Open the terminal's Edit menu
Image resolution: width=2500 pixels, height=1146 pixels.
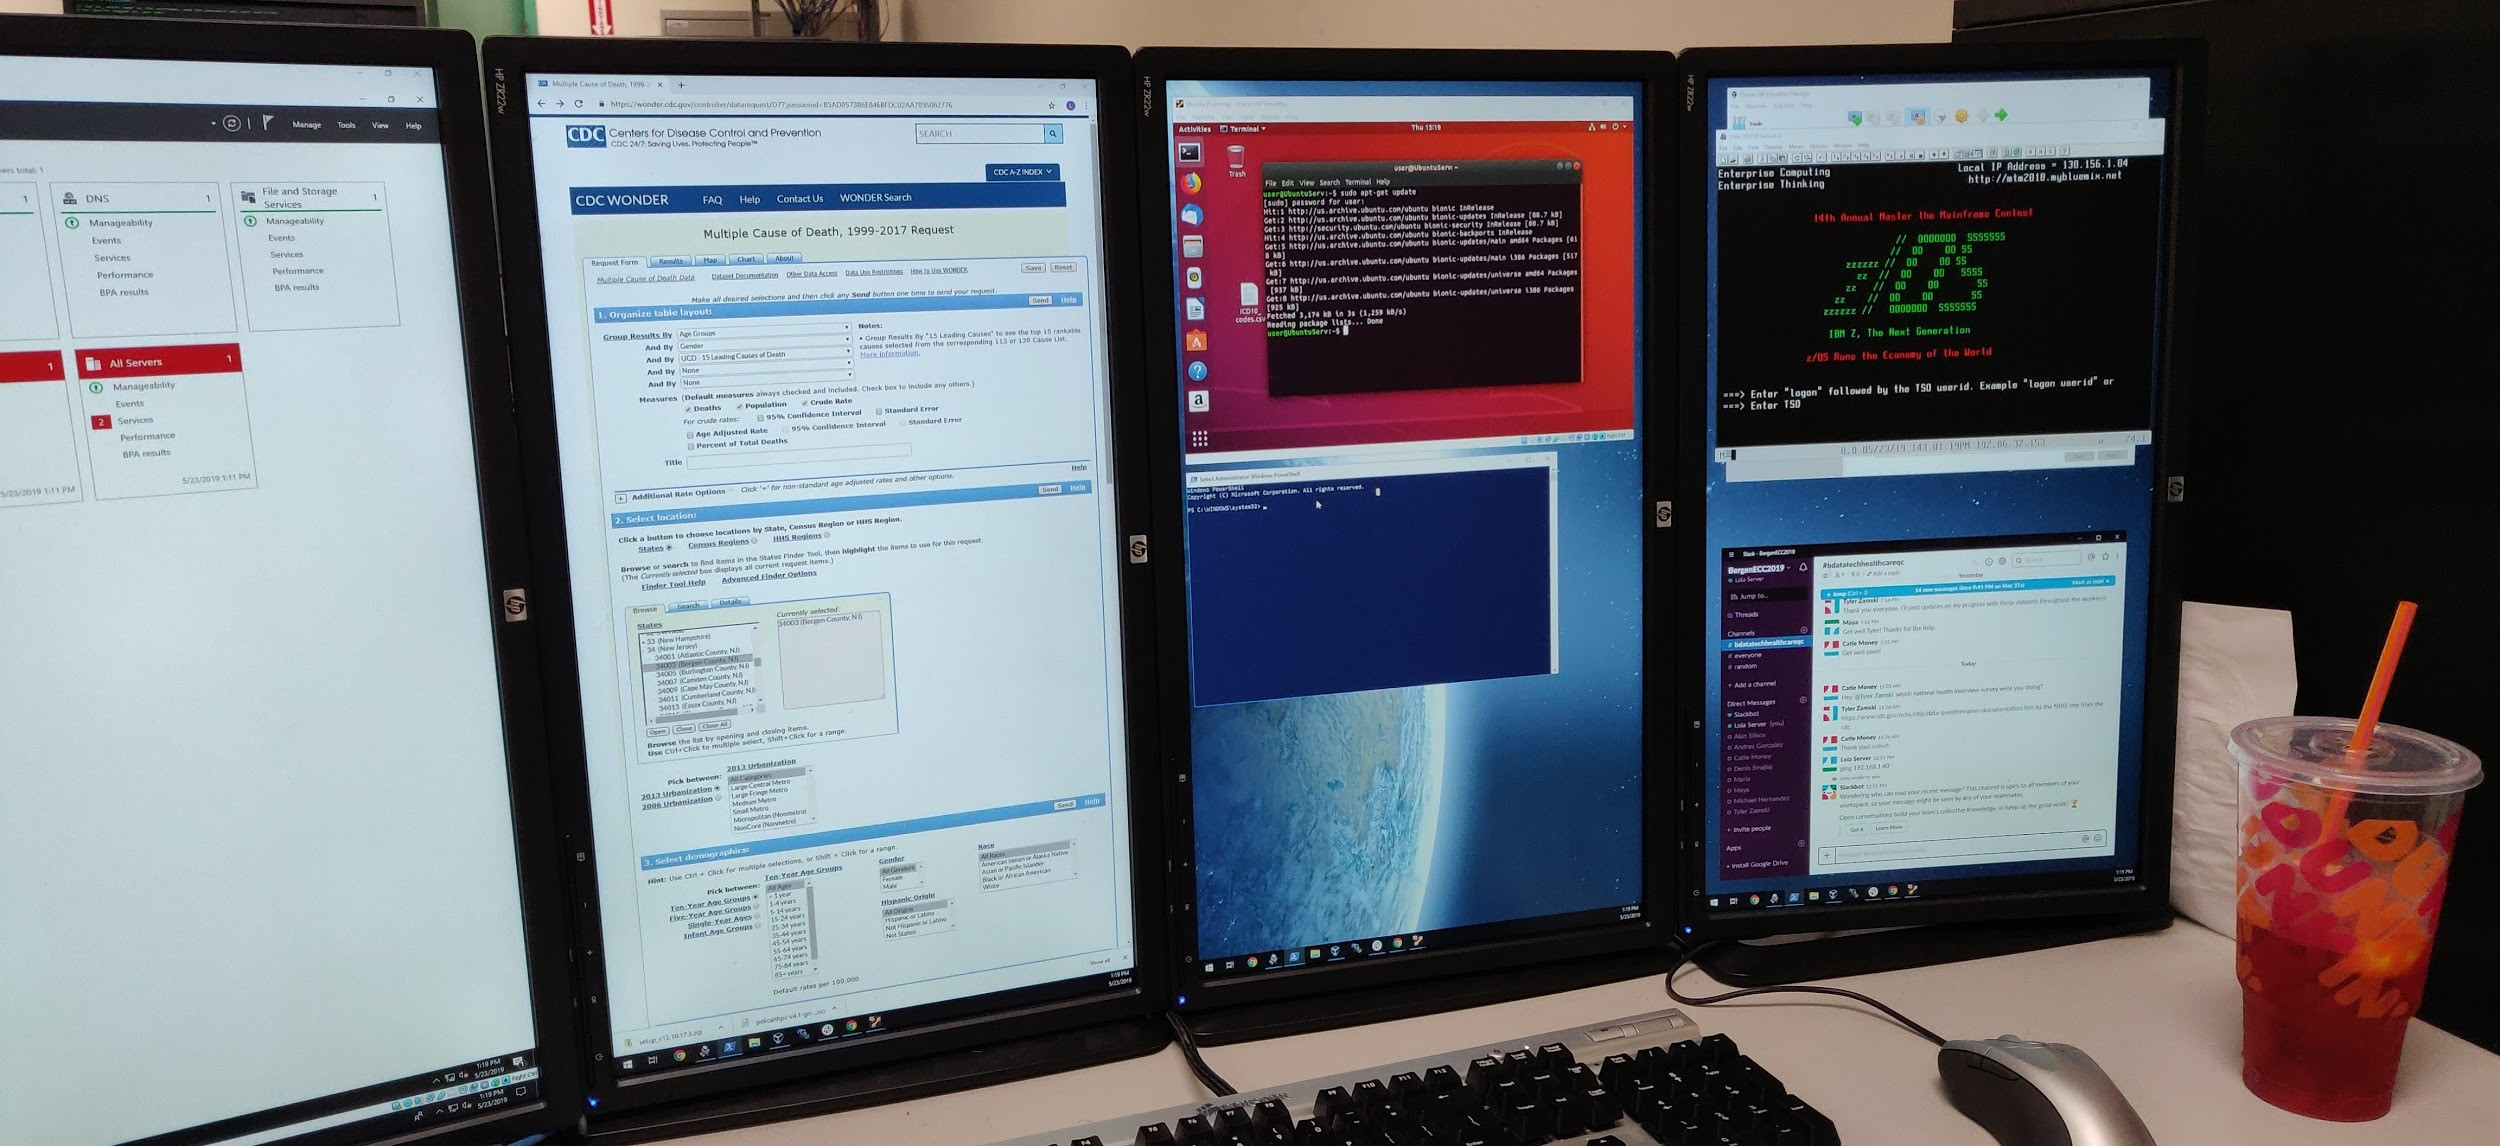pyautogui.click(x=1287, y=183)
